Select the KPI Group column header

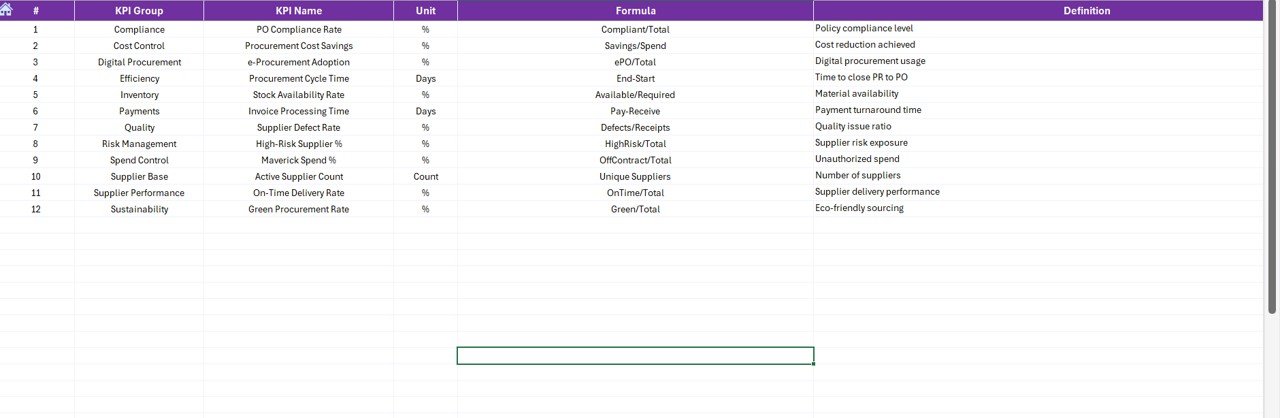(x=139, y=11)
